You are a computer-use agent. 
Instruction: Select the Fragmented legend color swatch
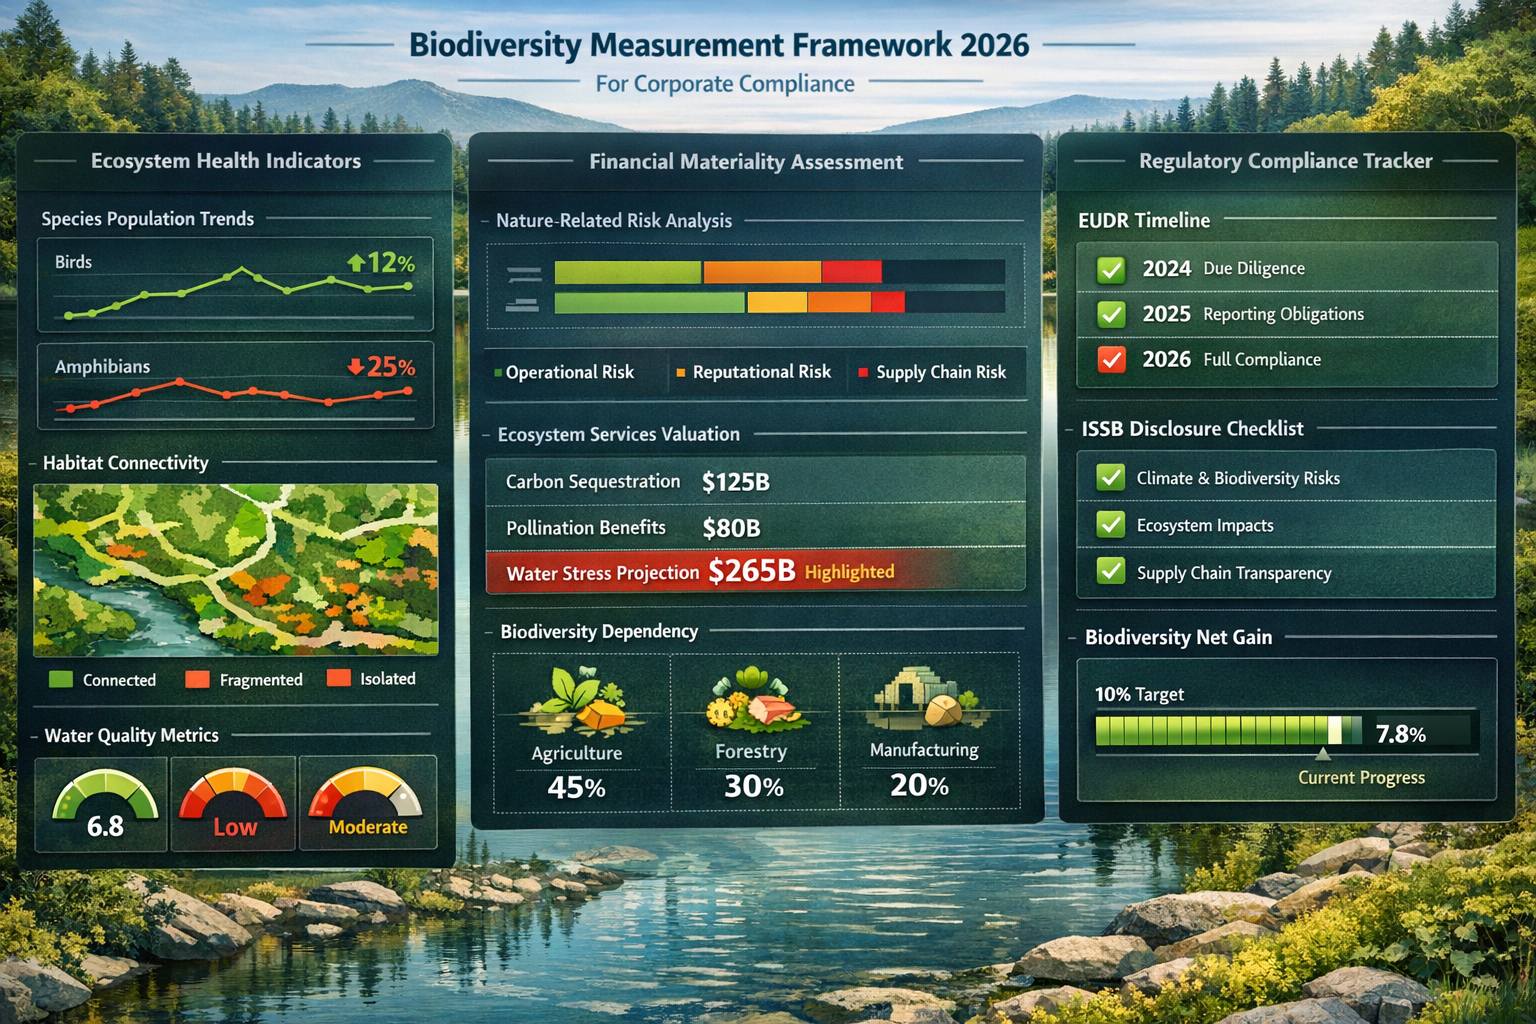[x=196, y=679]
